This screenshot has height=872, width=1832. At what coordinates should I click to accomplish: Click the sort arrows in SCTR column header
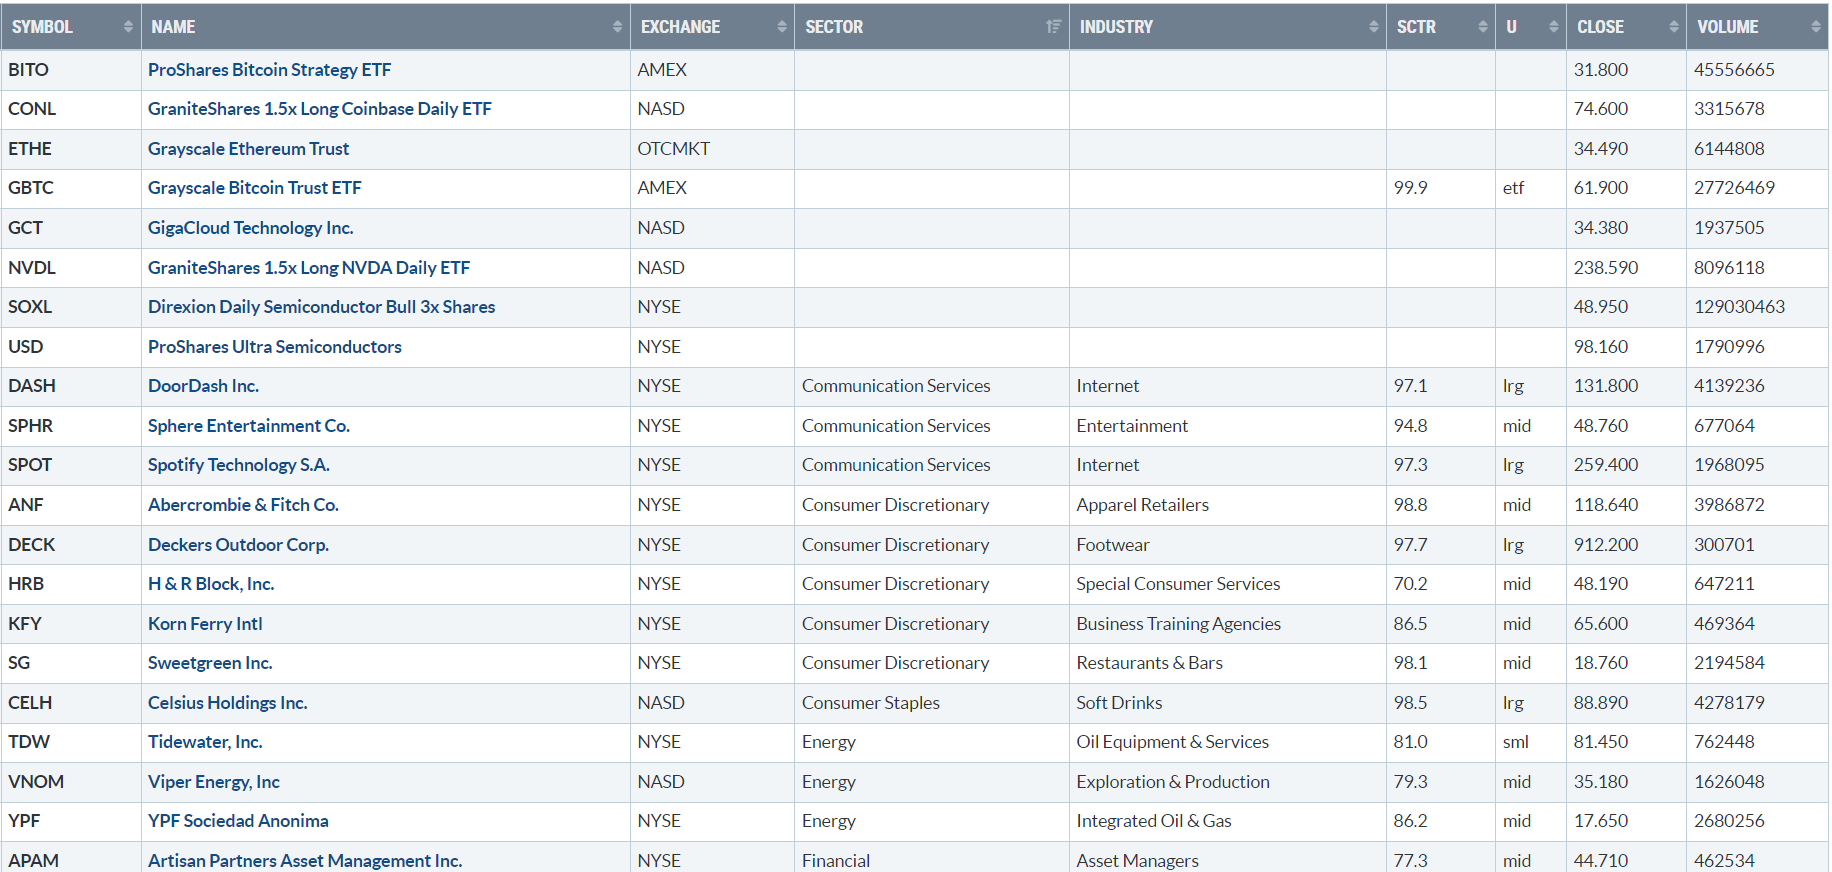click(x=1483, y=27)
